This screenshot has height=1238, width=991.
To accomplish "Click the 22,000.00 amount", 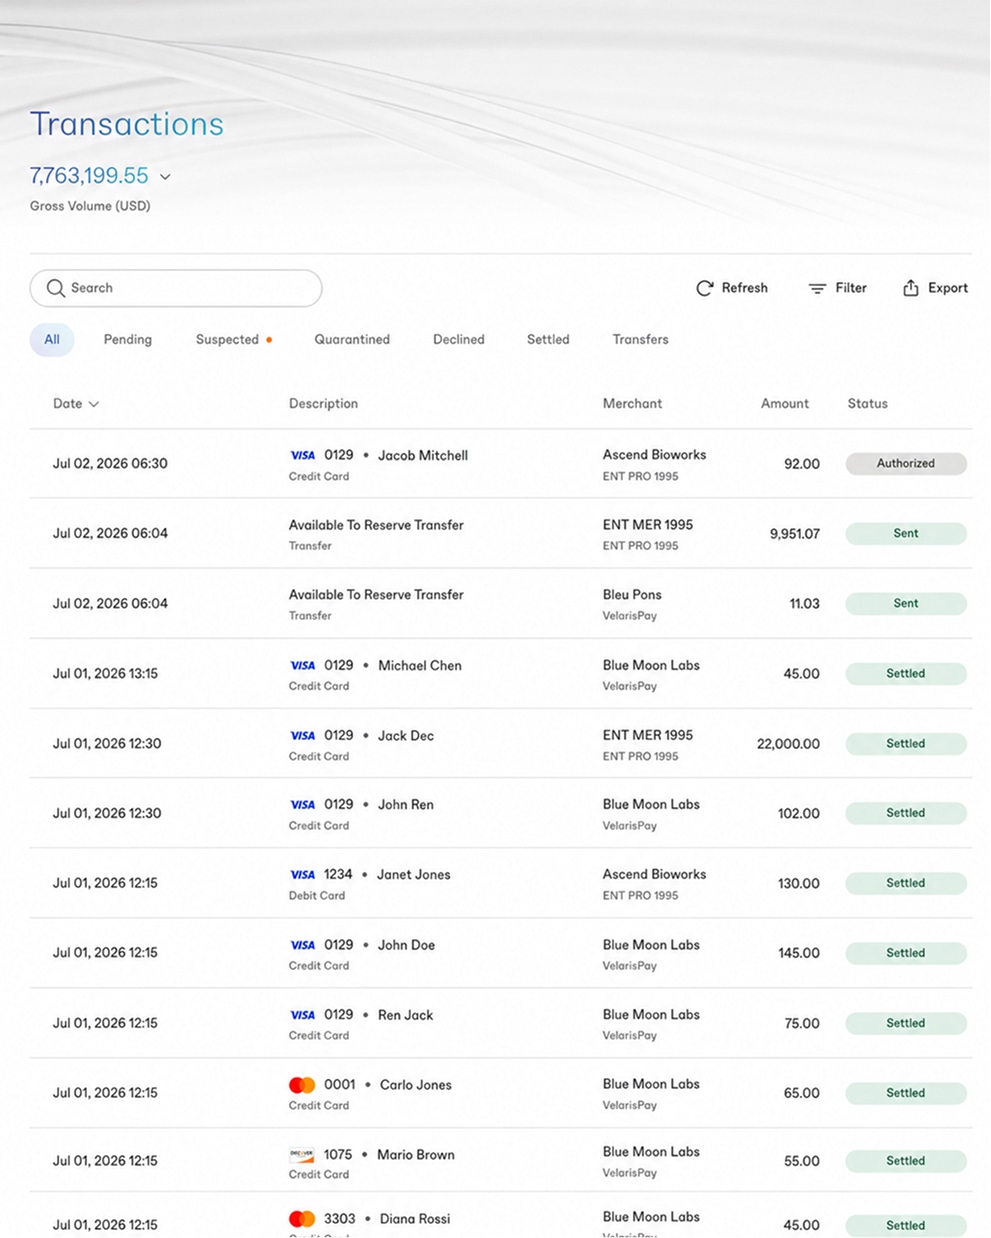I will coord(788,744).
